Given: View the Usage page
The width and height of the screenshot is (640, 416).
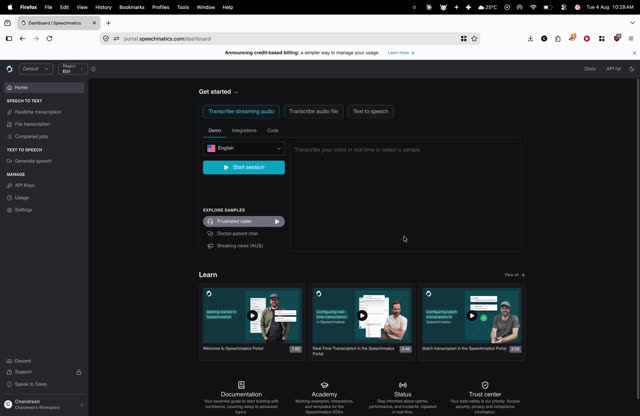Looking at the screenshot, I should point(22,198).
